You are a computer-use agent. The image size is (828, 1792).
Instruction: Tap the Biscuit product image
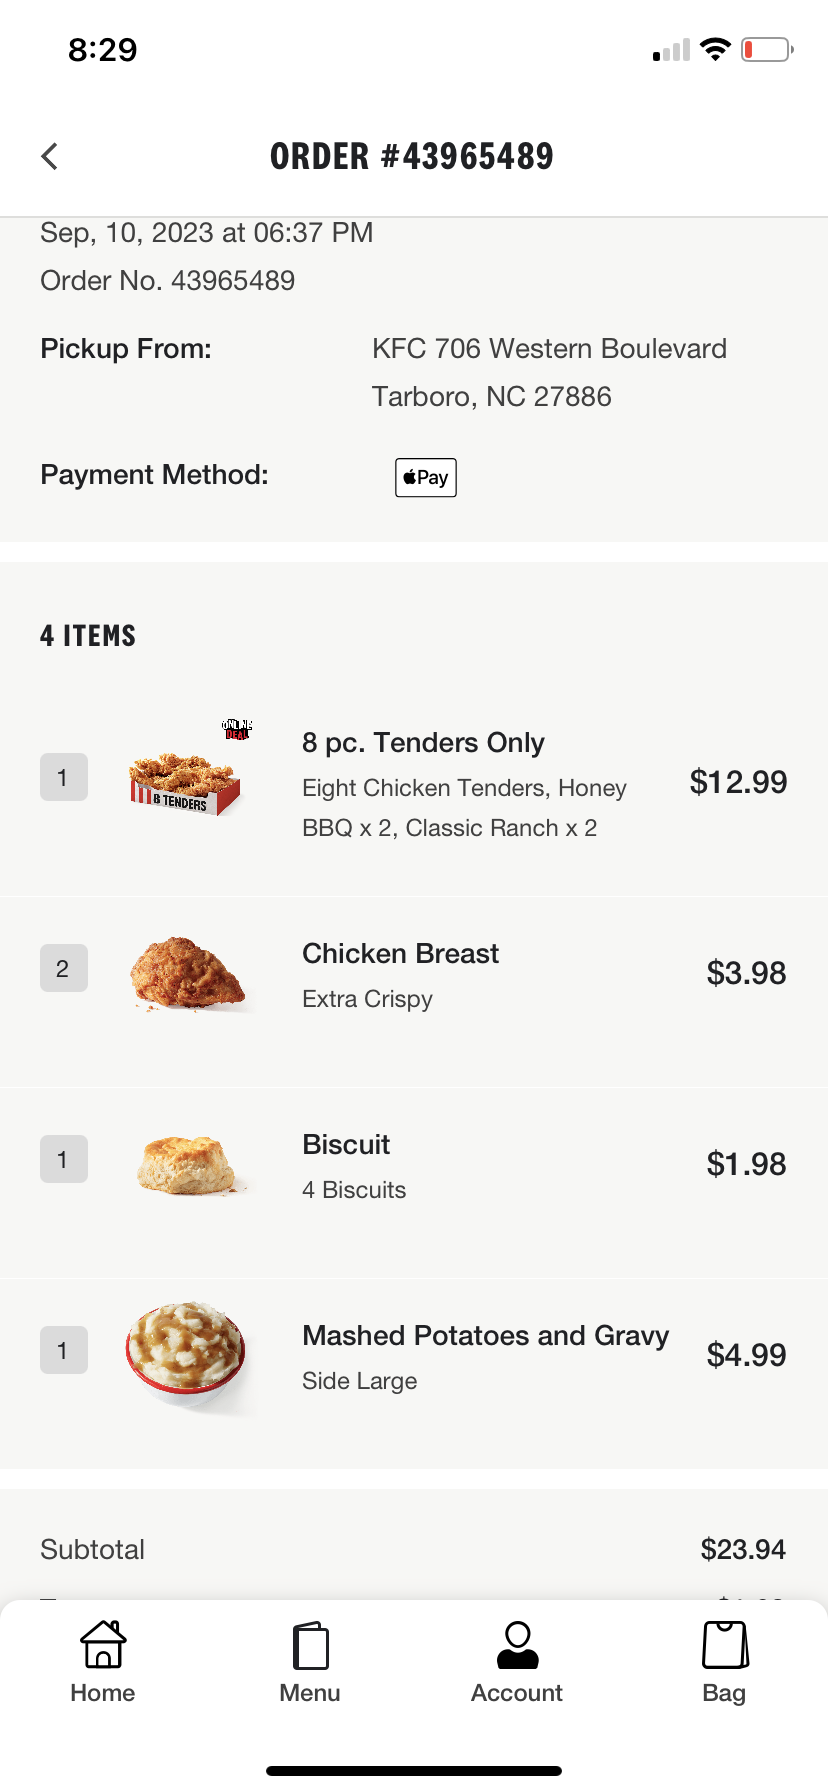(188, 1164)
